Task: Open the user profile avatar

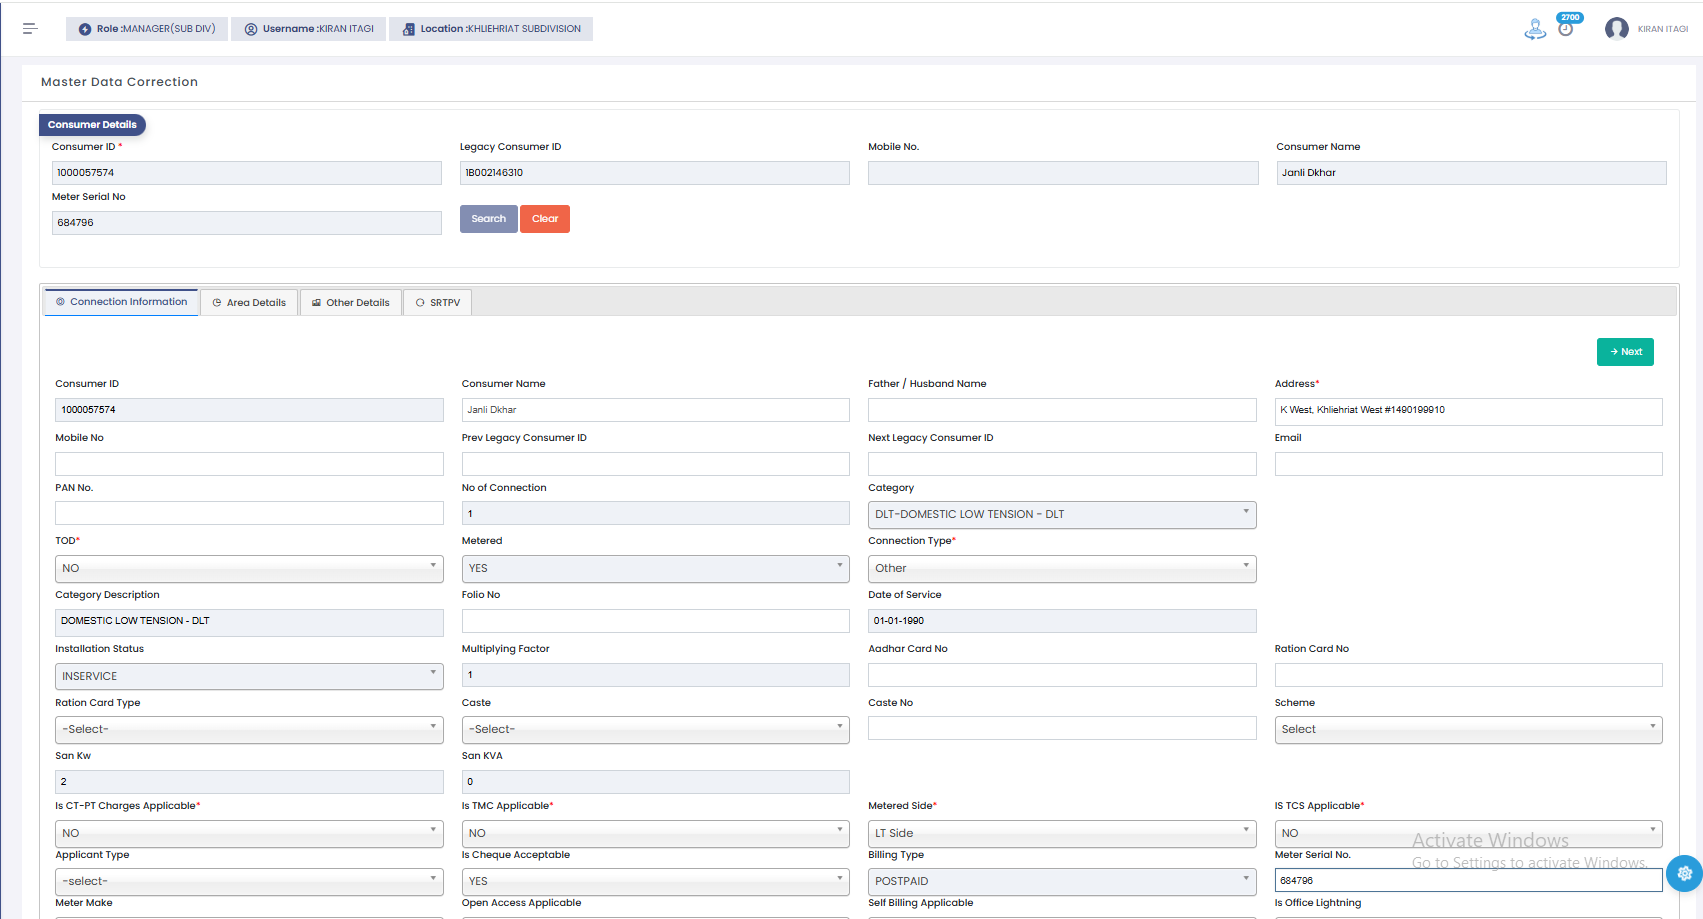Action: 1616,29
